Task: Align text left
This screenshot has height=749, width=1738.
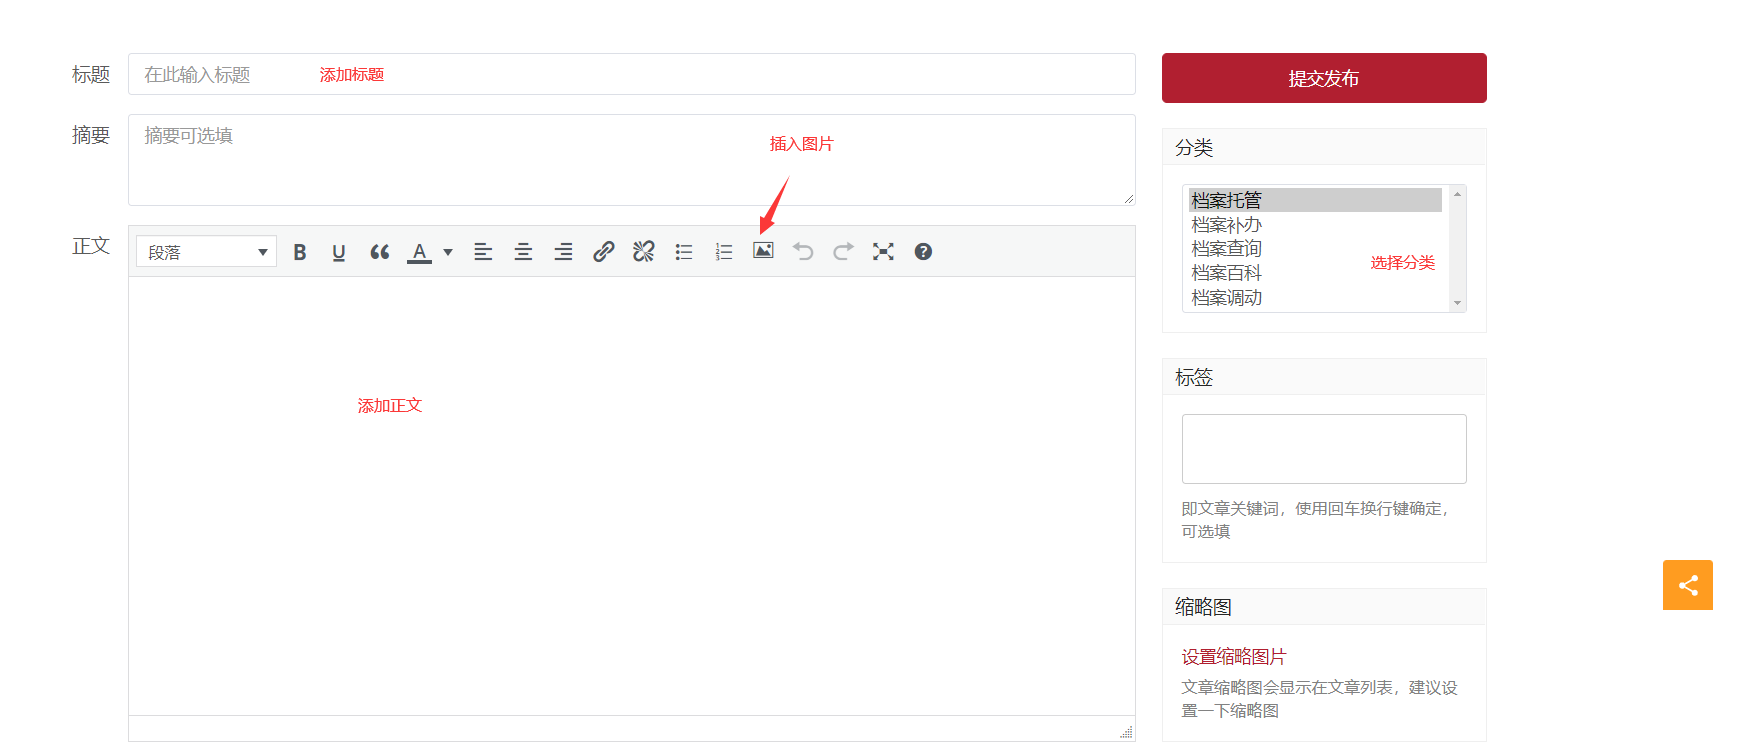Action: (x=483, y=252)
